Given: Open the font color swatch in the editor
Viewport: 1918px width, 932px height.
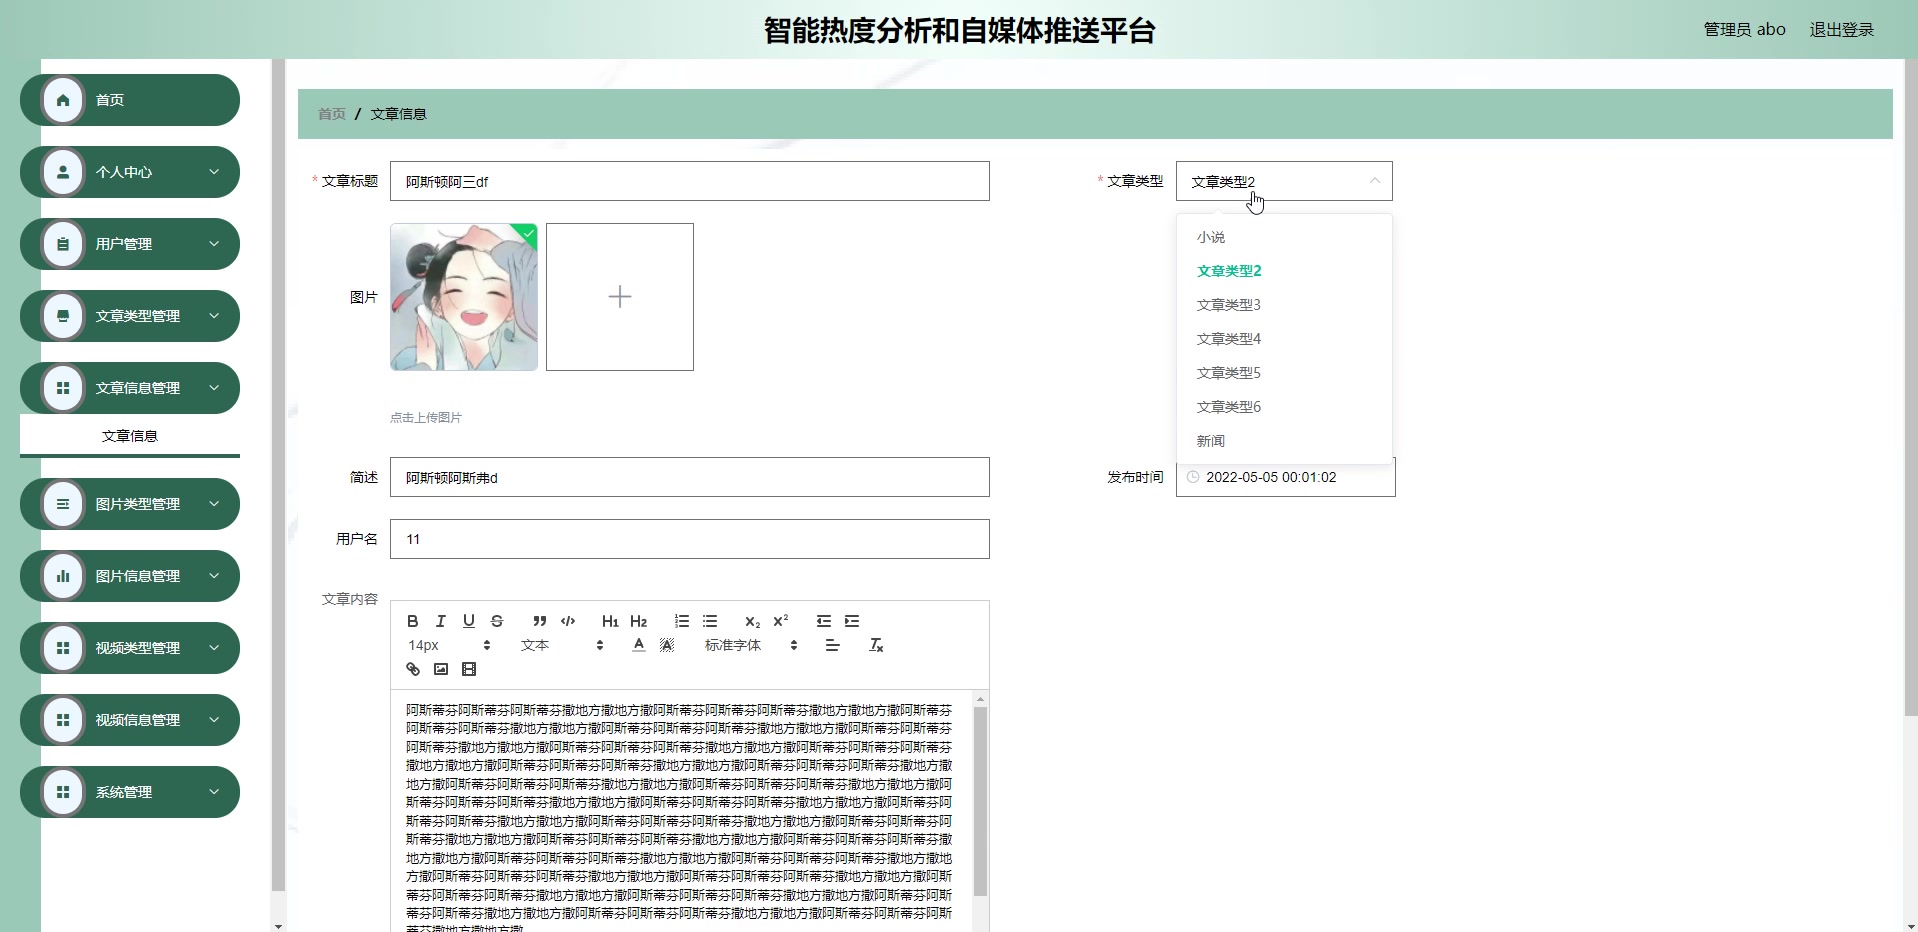Looking at the screenshot, I should 637,645.
